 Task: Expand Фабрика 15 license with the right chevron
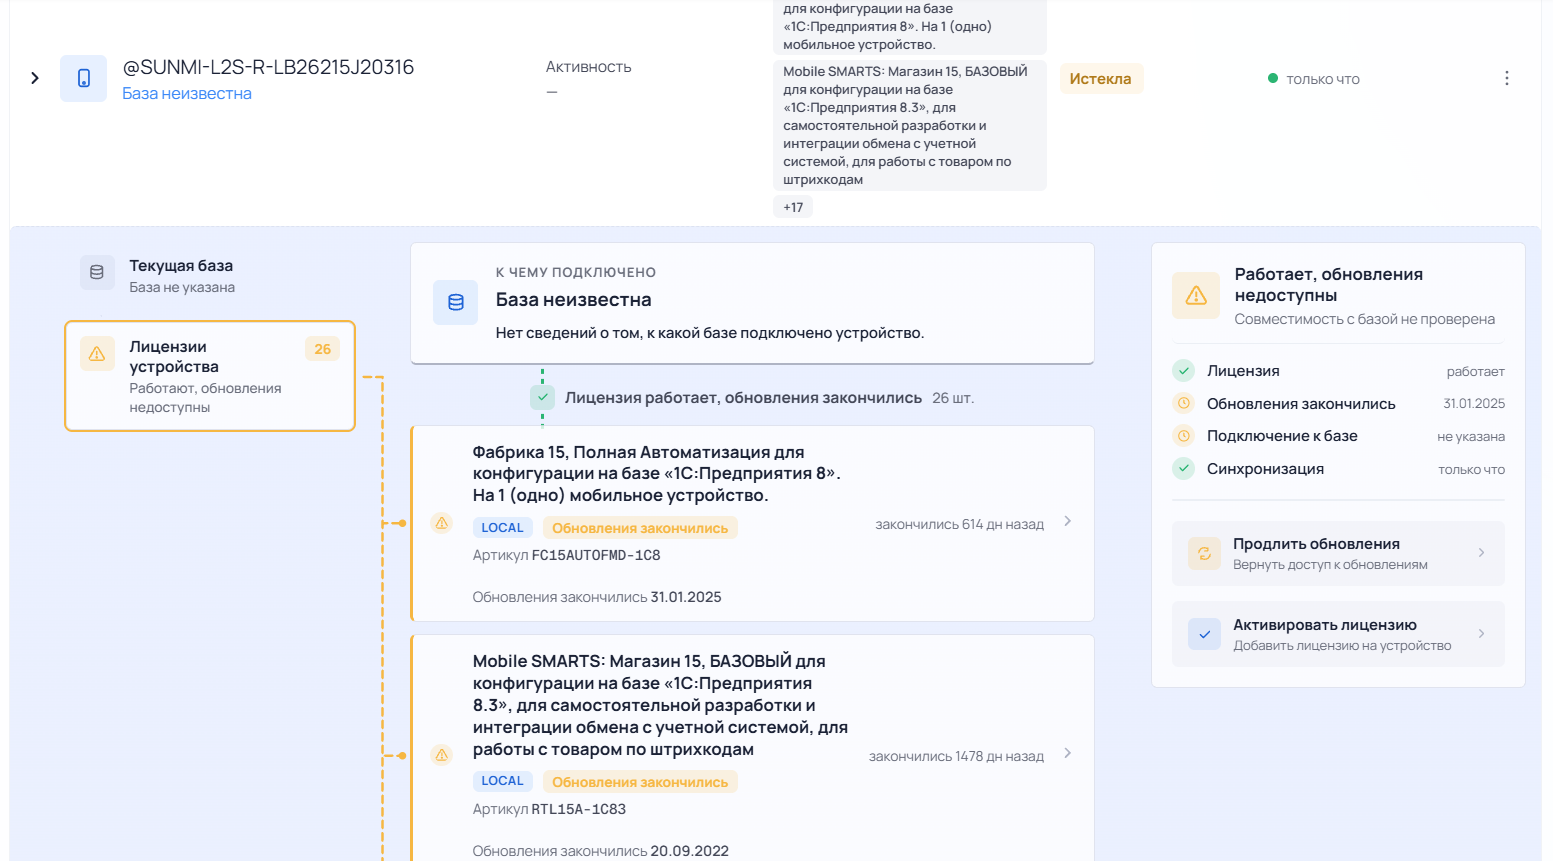pyautogui.click(x=1068, y=521)
